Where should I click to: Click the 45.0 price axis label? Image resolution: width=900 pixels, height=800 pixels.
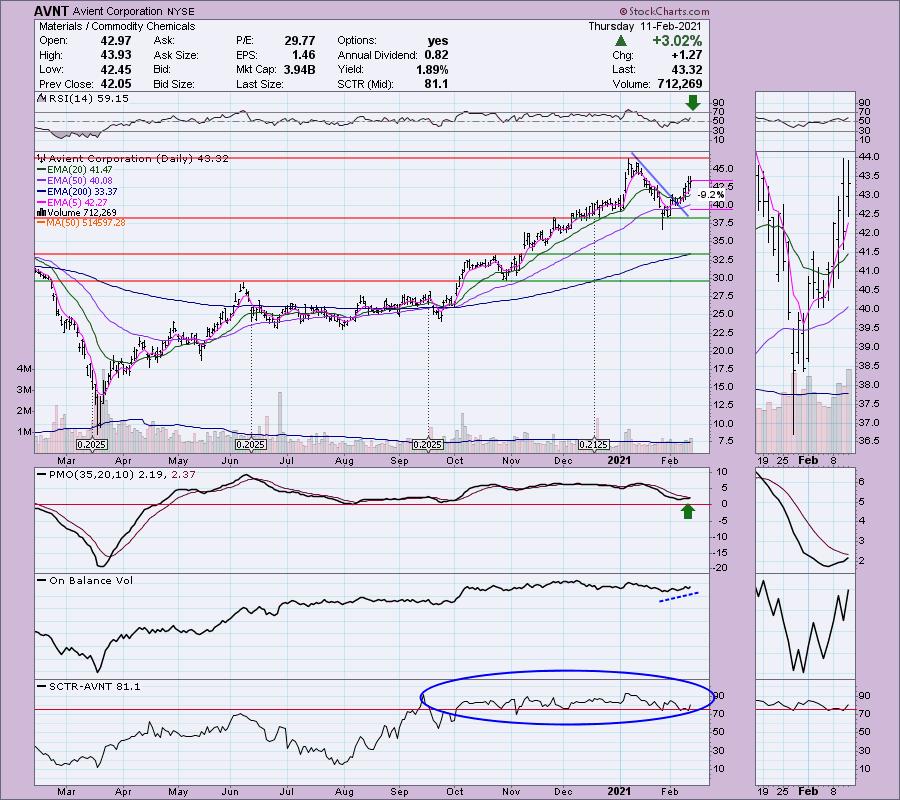pos(724,169)
